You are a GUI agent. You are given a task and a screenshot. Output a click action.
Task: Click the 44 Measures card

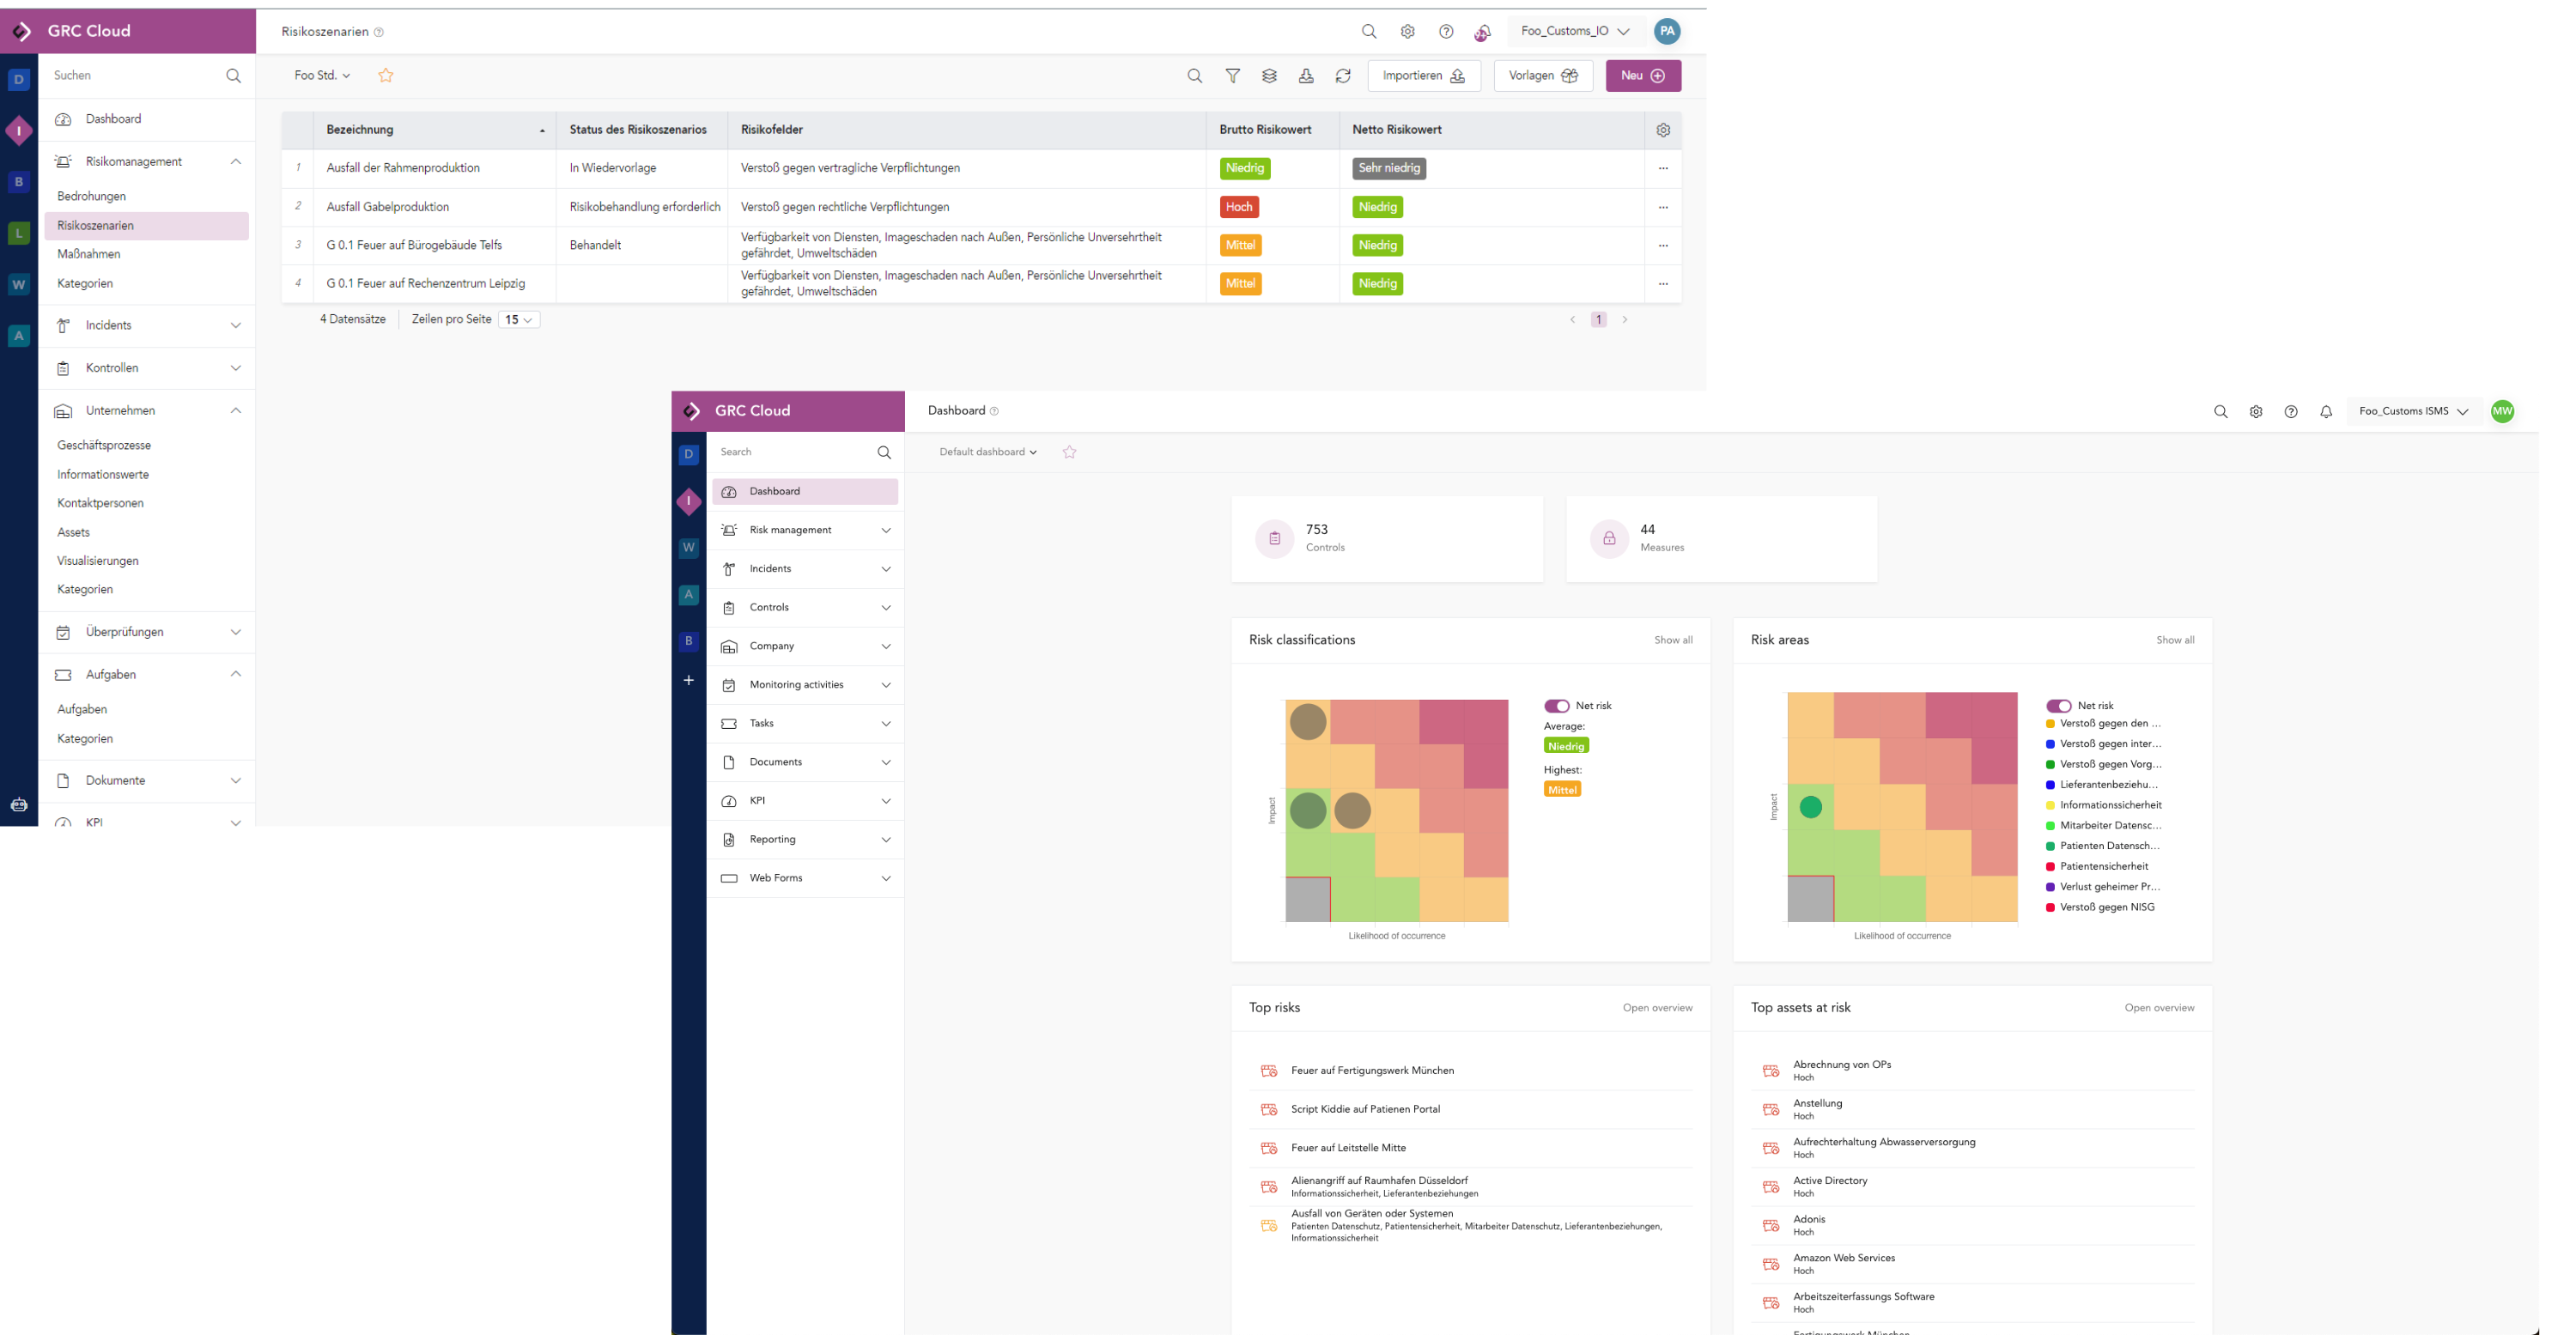point(1721,538)
